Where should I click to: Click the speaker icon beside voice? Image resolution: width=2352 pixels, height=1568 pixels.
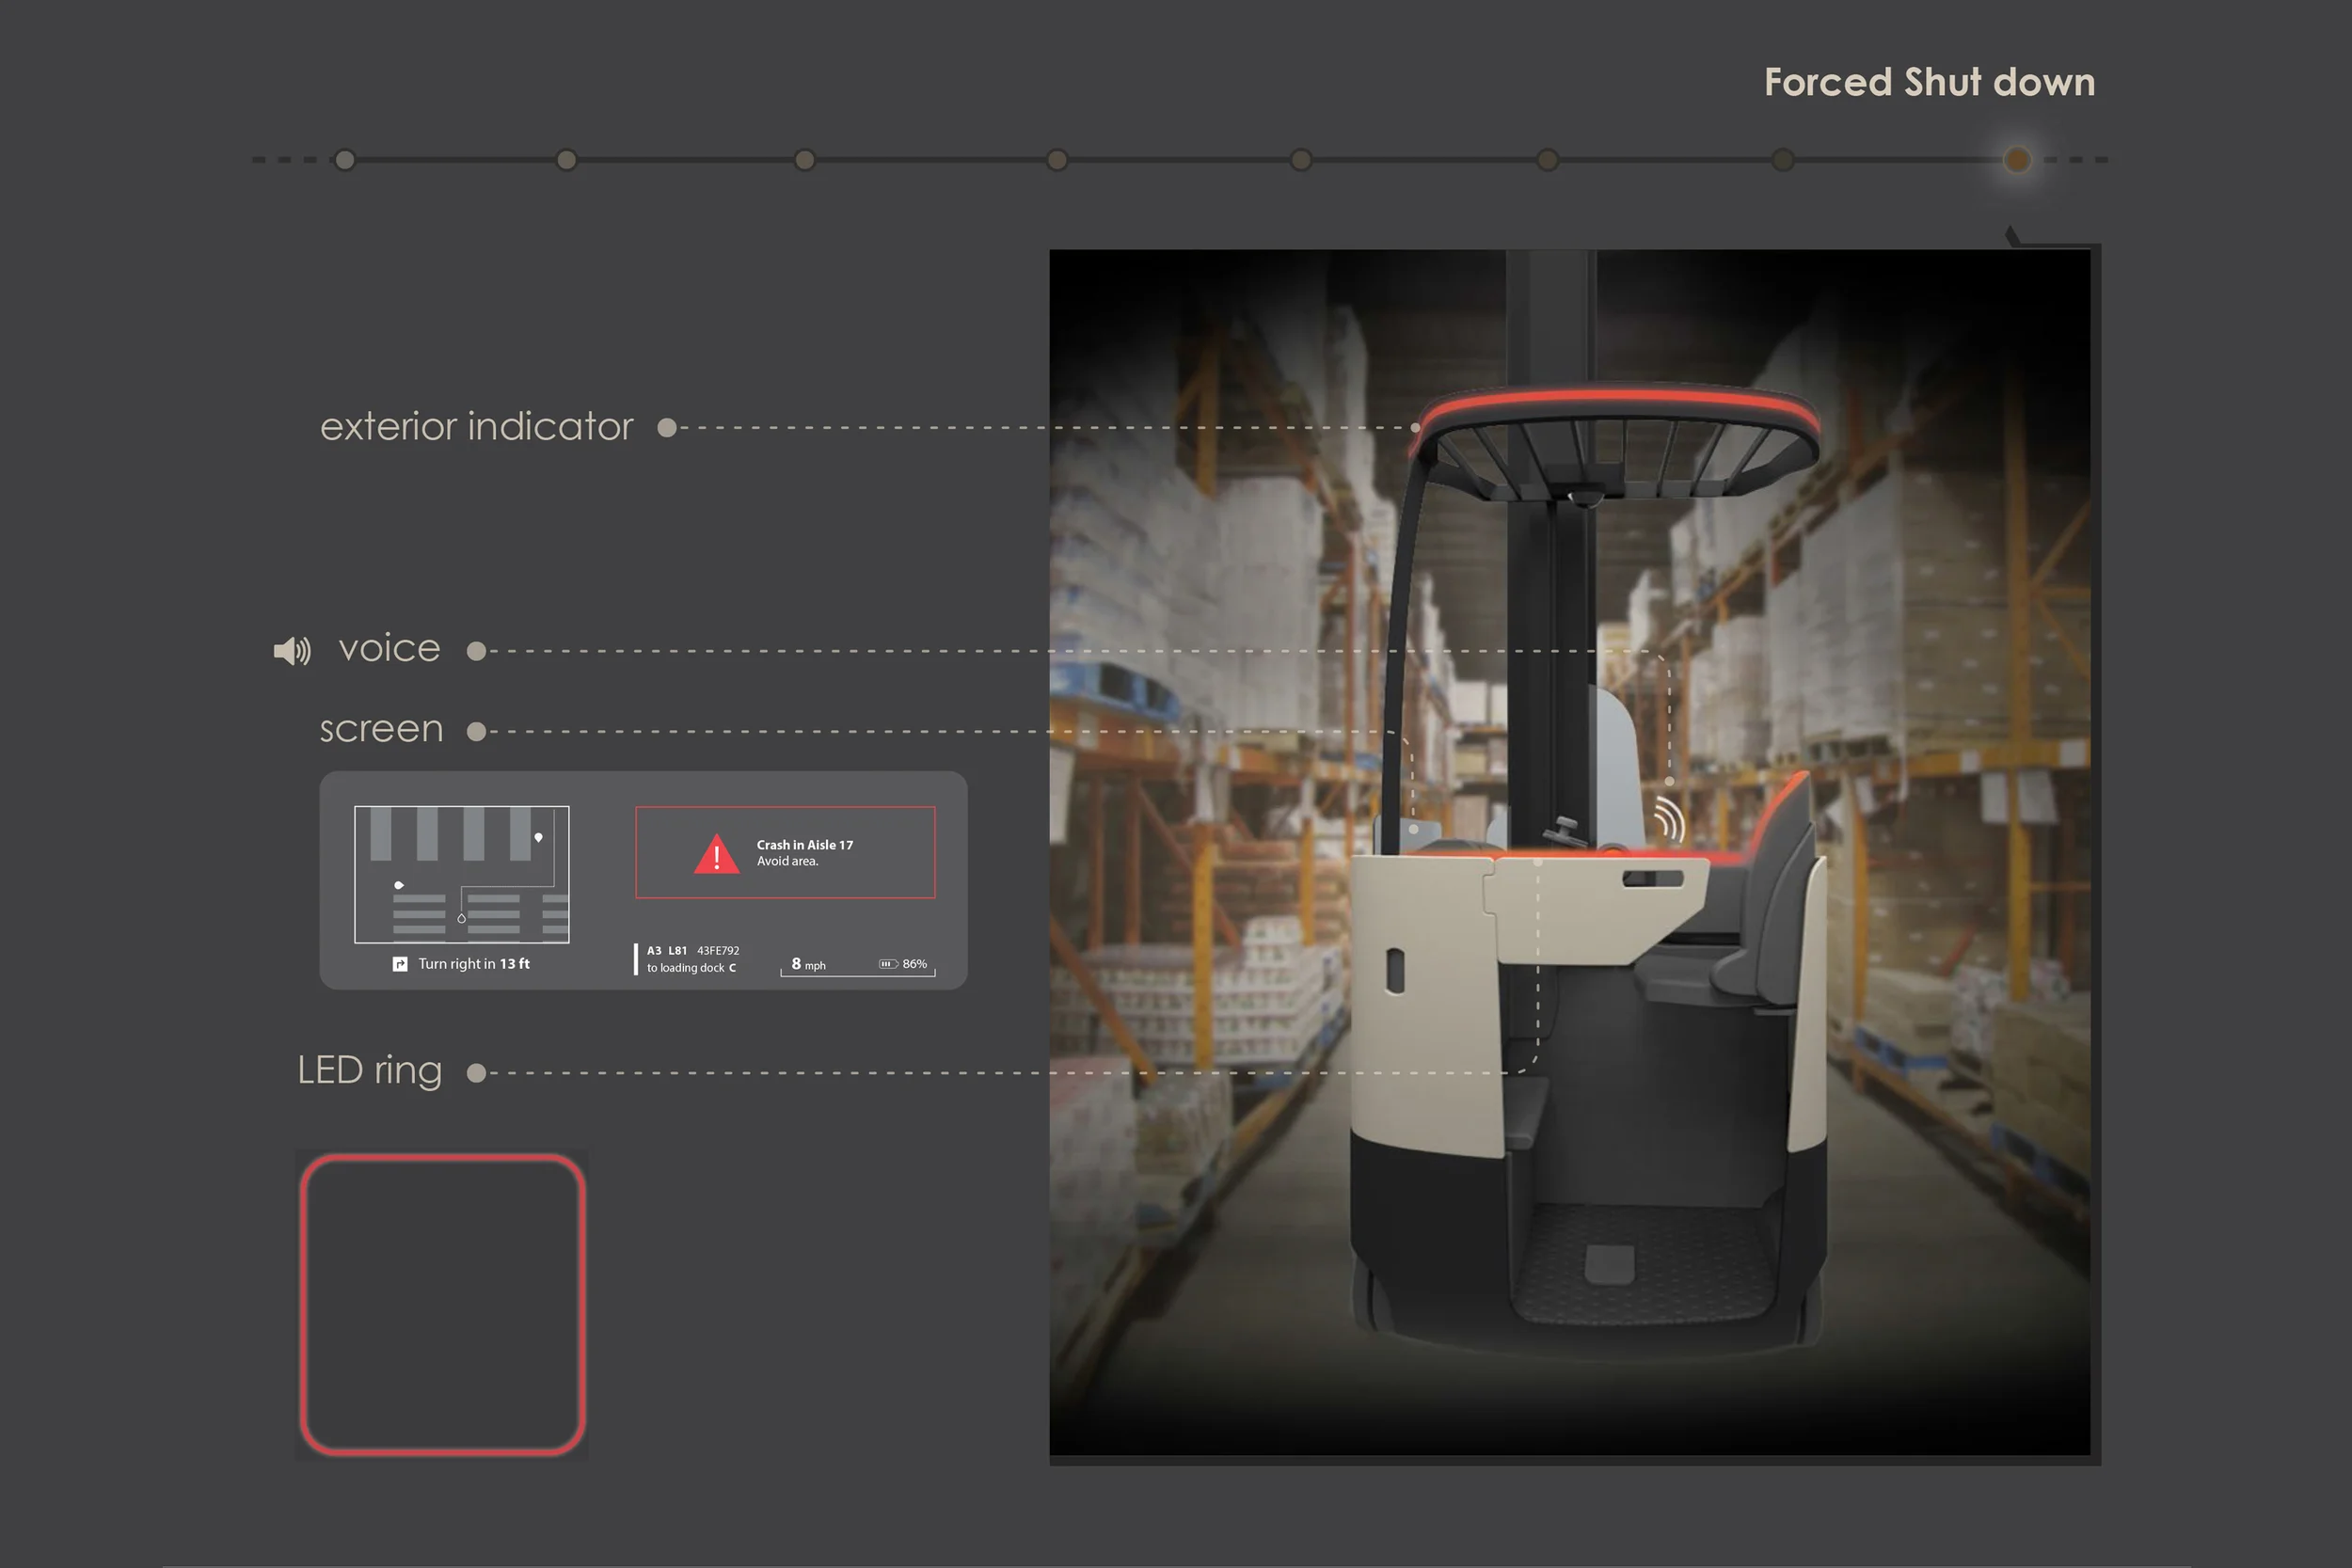tap(292, 651)
